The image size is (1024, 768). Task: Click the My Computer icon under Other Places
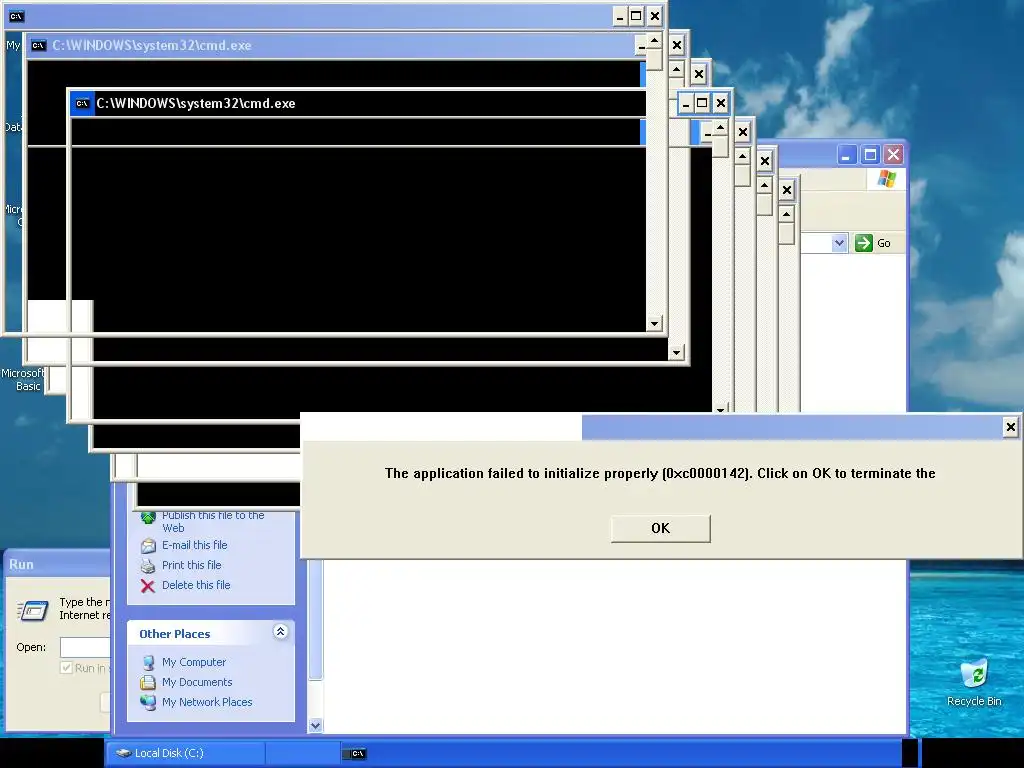(148, 662)
